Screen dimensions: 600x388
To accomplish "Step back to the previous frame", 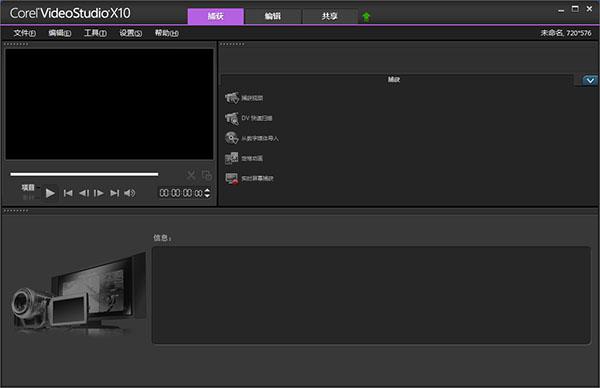I will [x=83, y=193].
